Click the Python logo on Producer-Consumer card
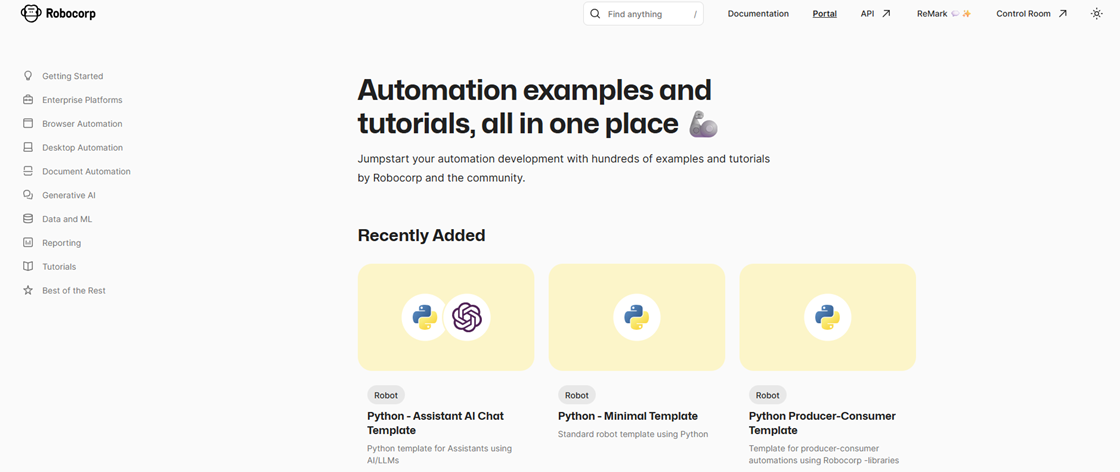Screen dimensions: 1120x472 pyautogui.click(x=827, y=317)
